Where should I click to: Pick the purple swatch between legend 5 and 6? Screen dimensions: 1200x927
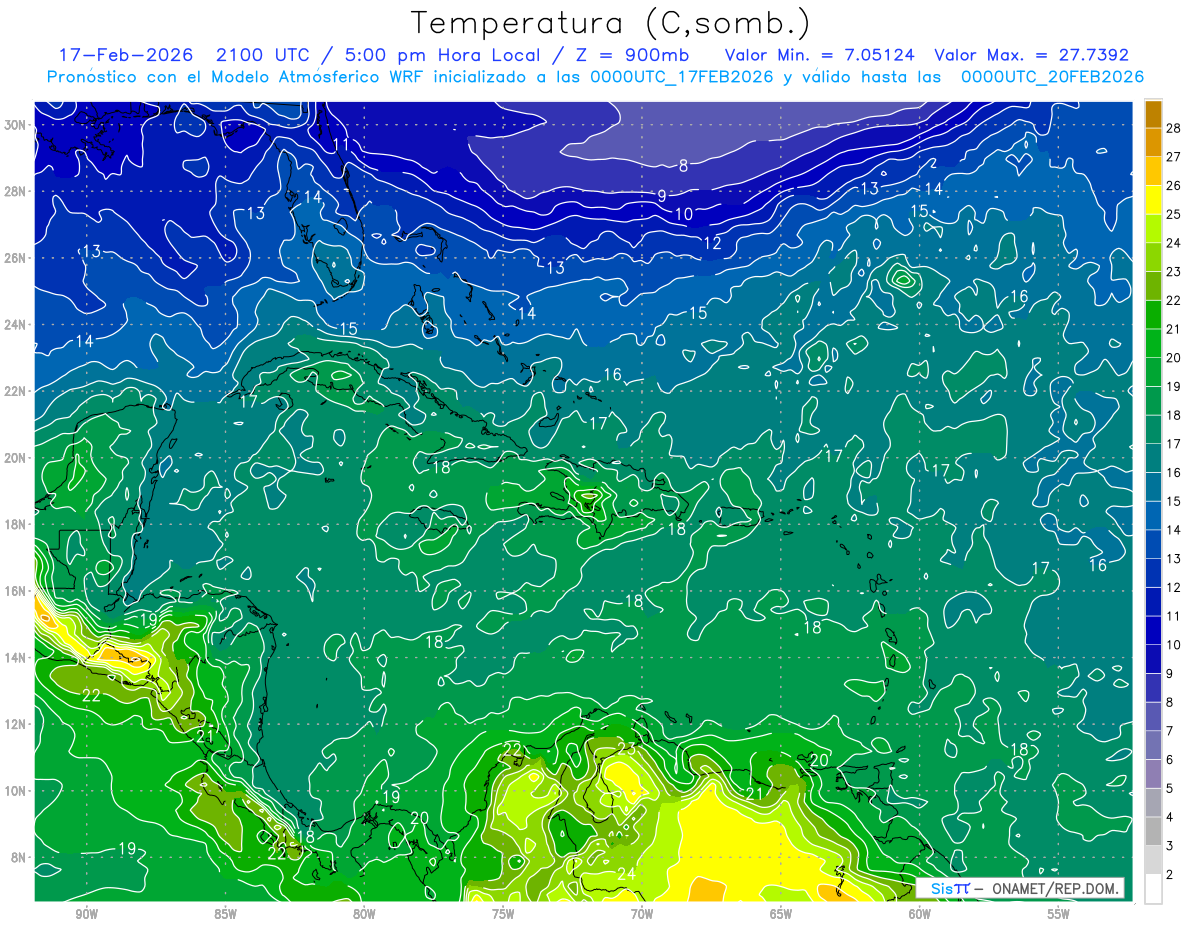click(x=1153, y=774)
